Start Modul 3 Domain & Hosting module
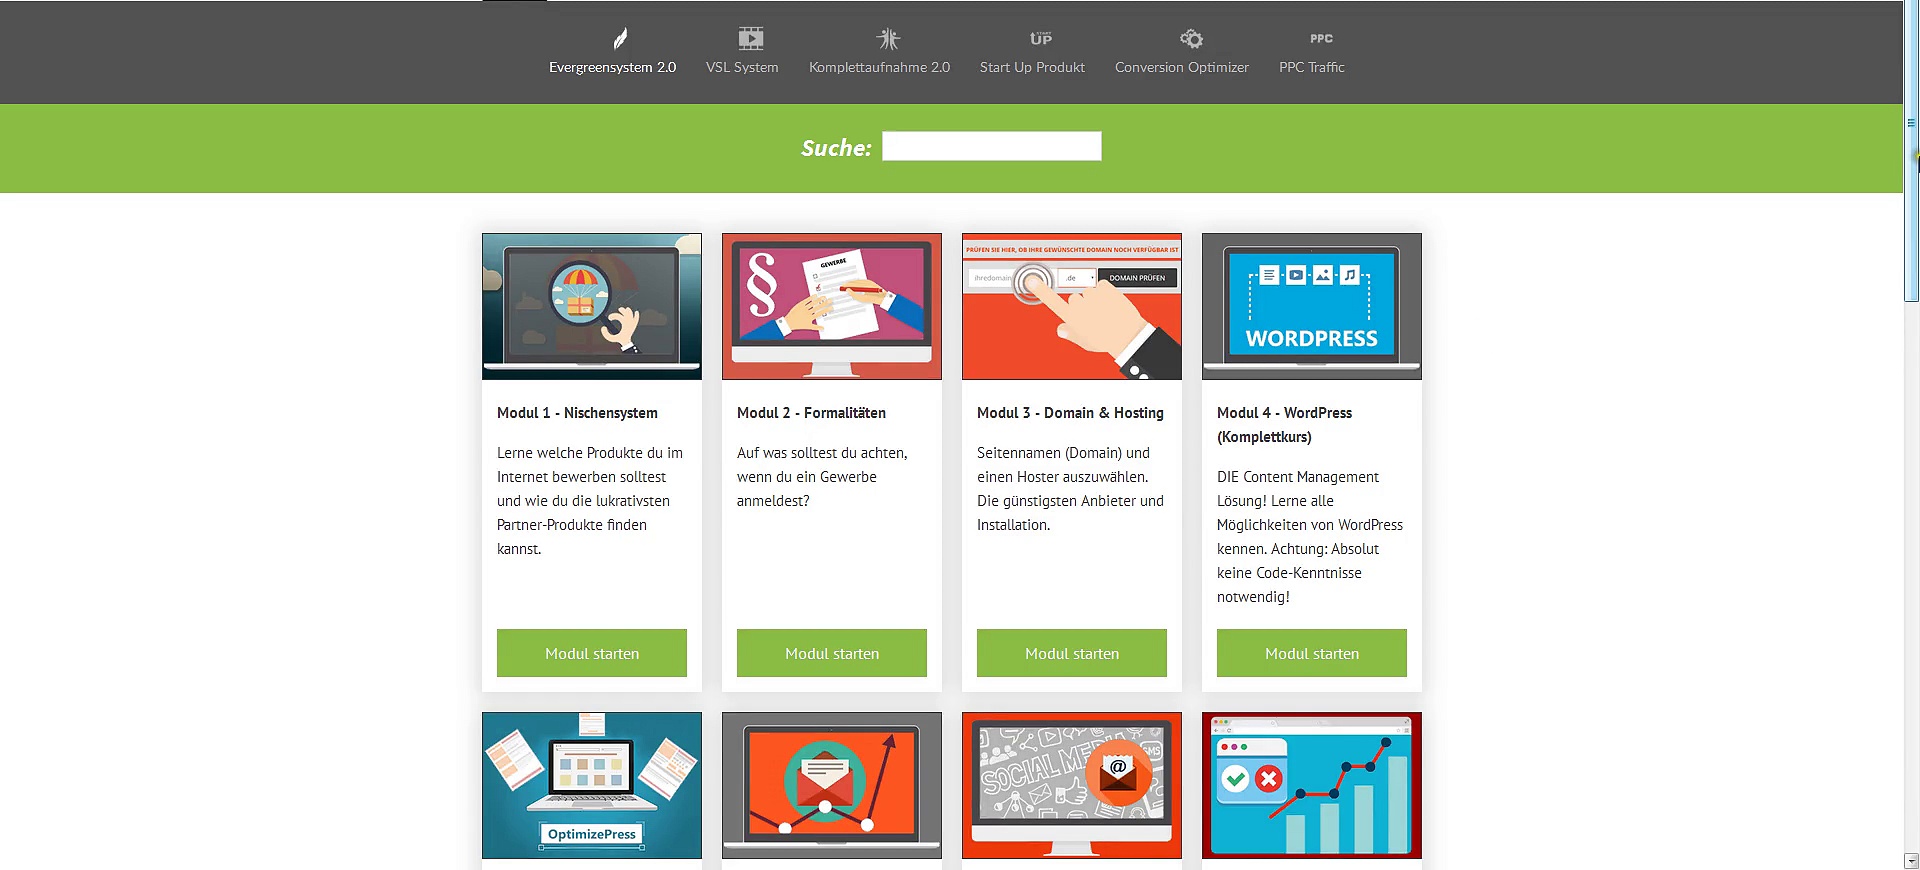The width and height of the screenshot is (1920, 870). coord(1072,653)
